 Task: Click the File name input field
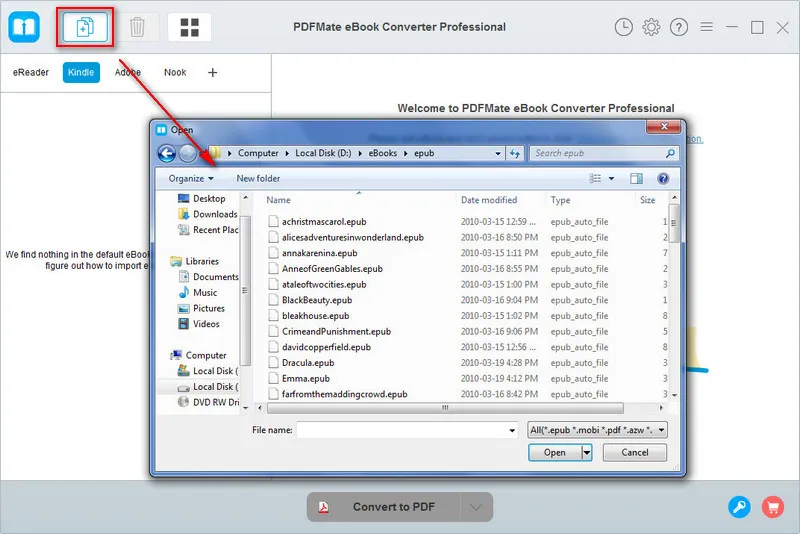pyautogui.click(x=405, y=430)
